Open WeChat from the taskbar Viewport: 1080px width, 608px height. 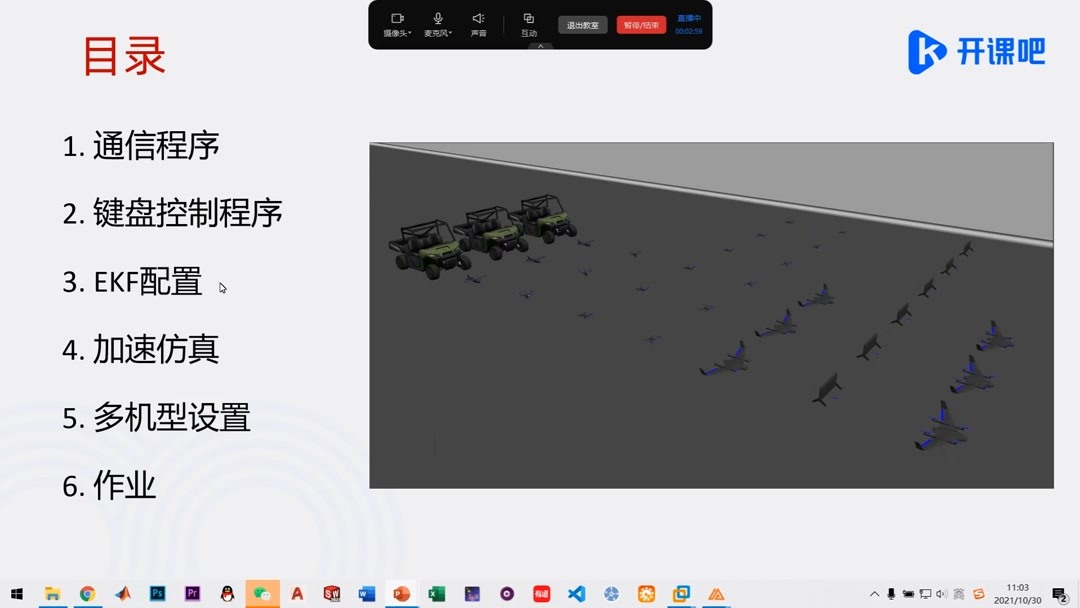point(262,595)
